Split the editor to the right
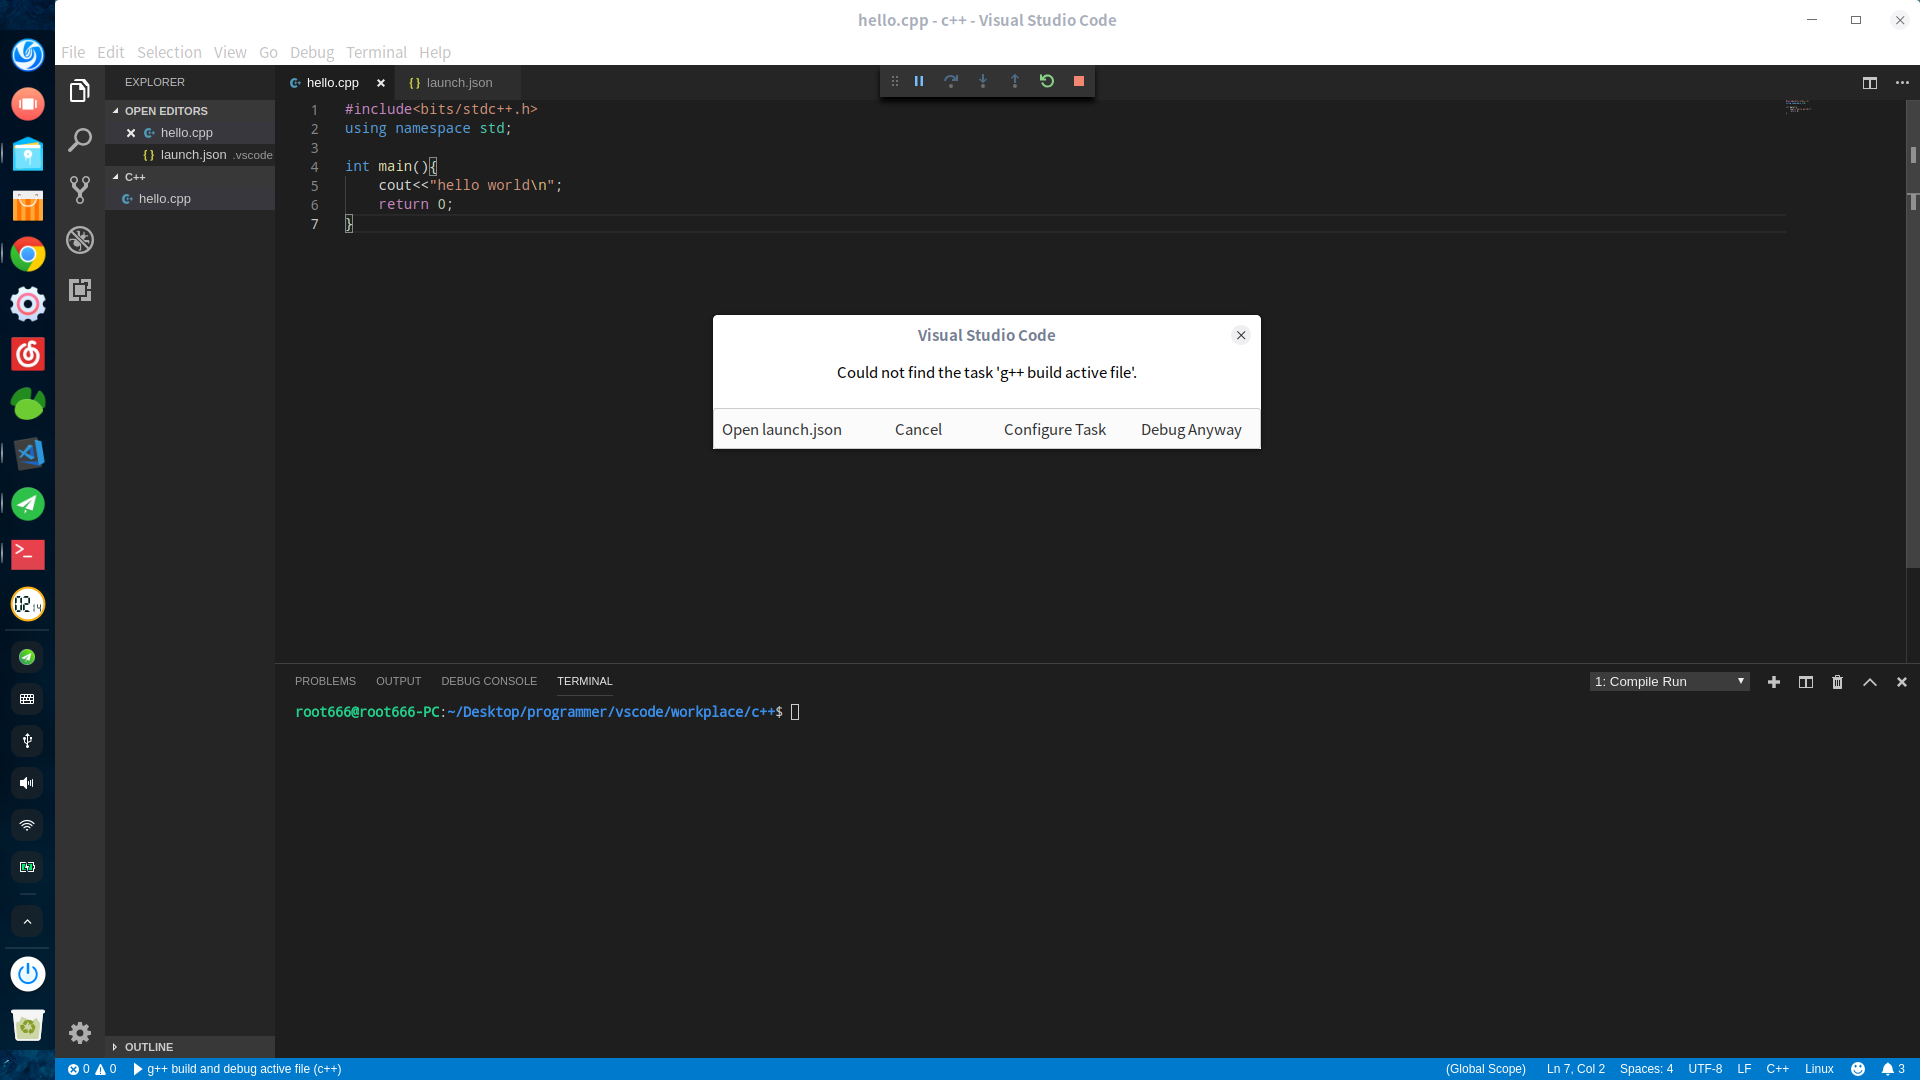Screen dimensions: 1920x1080 pos(1870,83)
